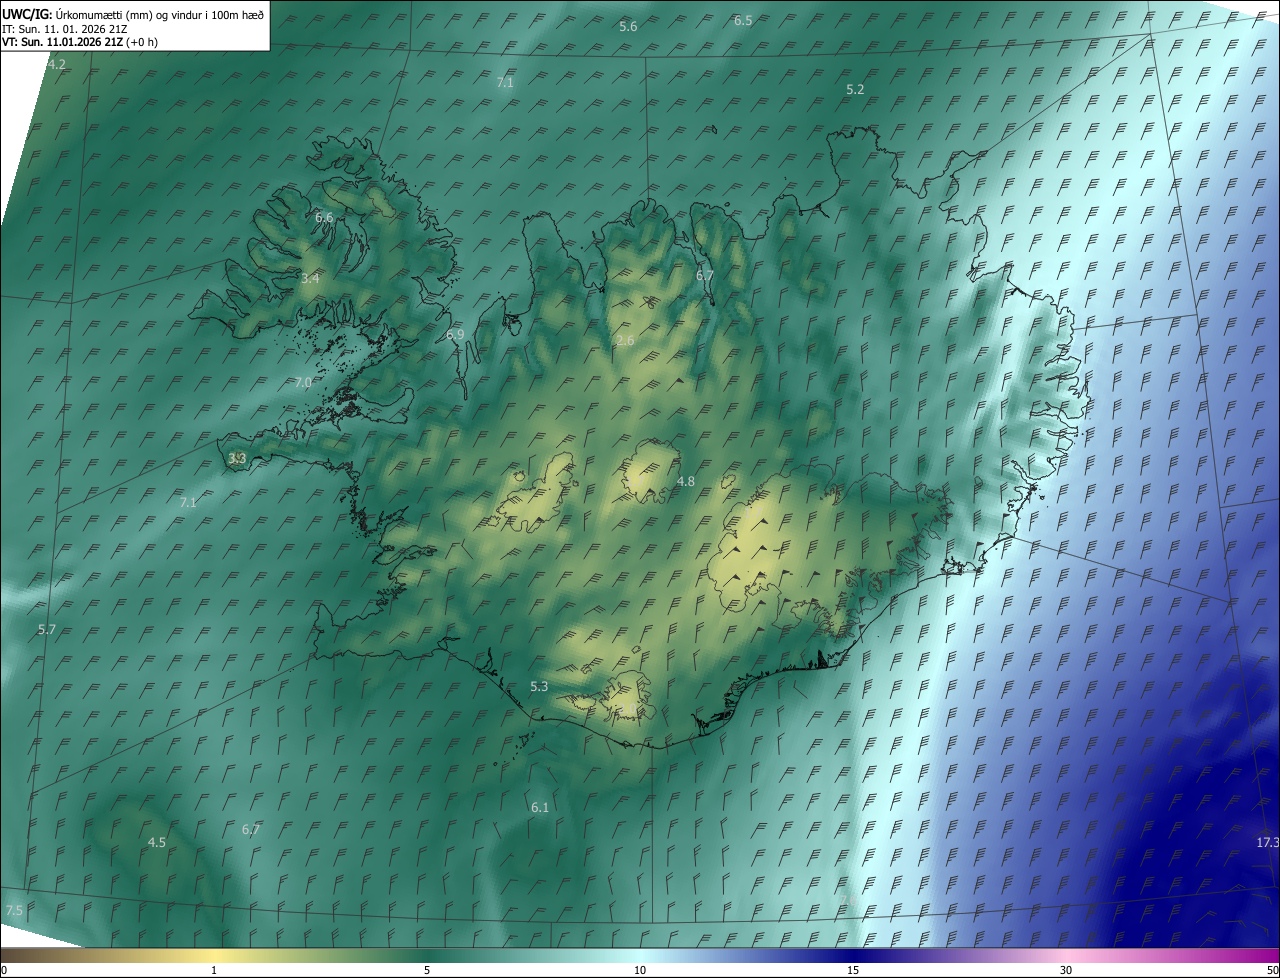Screen dimensions: 1280x978
Task: Click the 7.0 value over the western bay
Action: click(x=303, y=383)
